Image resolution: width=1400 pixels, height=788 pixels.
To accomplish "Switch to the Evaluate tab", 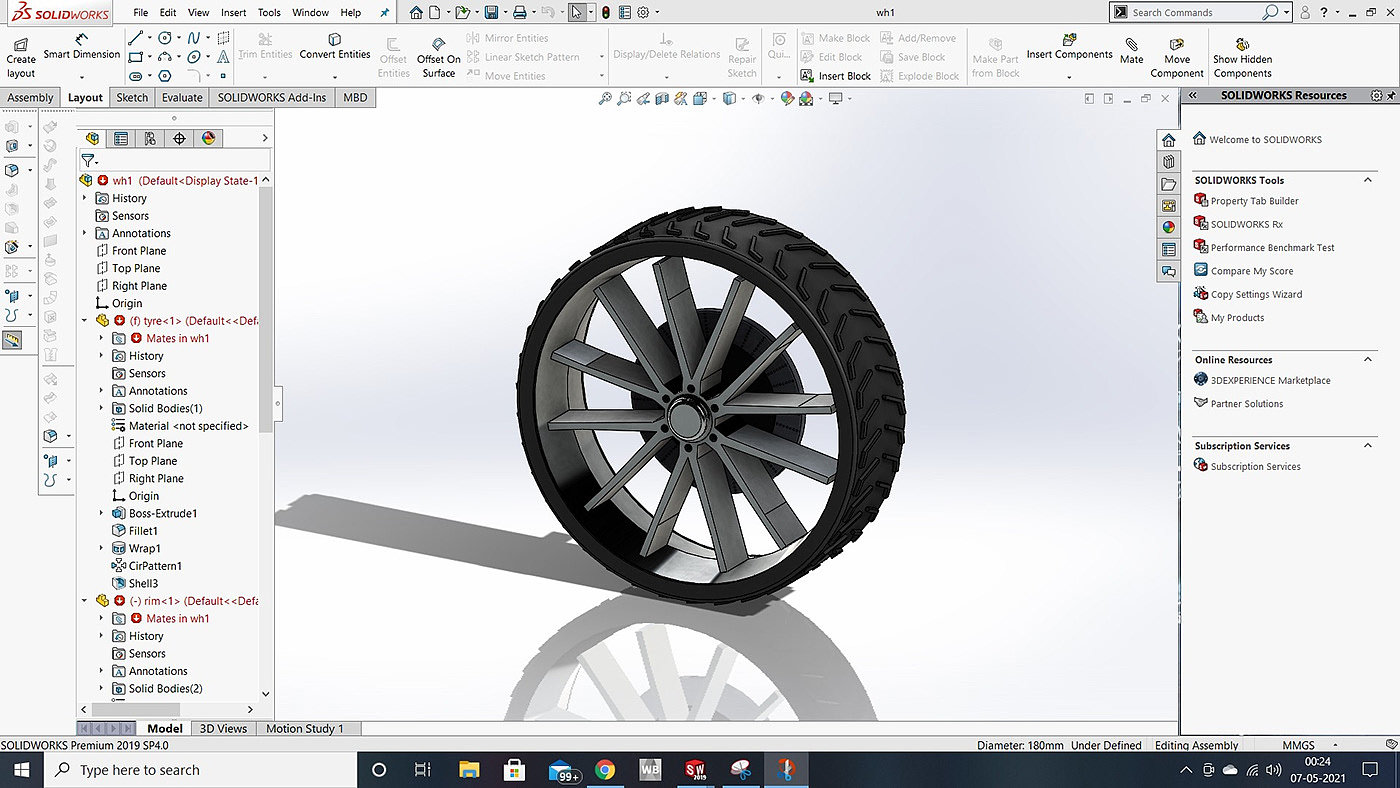I will (x=182, y=97).
